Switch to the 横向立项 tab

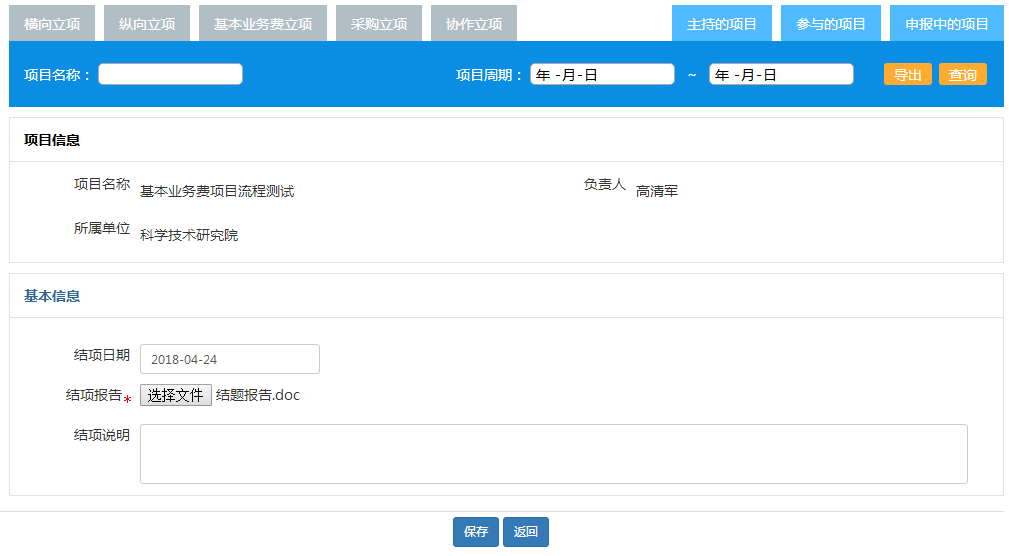52,24
